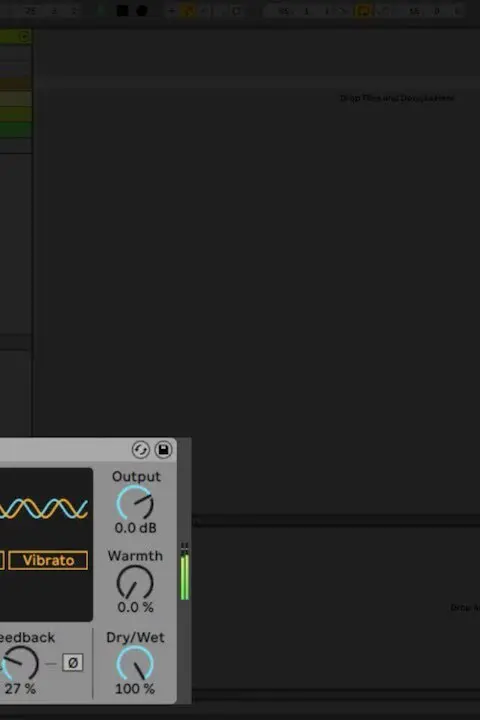Click the Dry/Wet knob
This screenshot has width=480, height=720.
pos(135,663)
